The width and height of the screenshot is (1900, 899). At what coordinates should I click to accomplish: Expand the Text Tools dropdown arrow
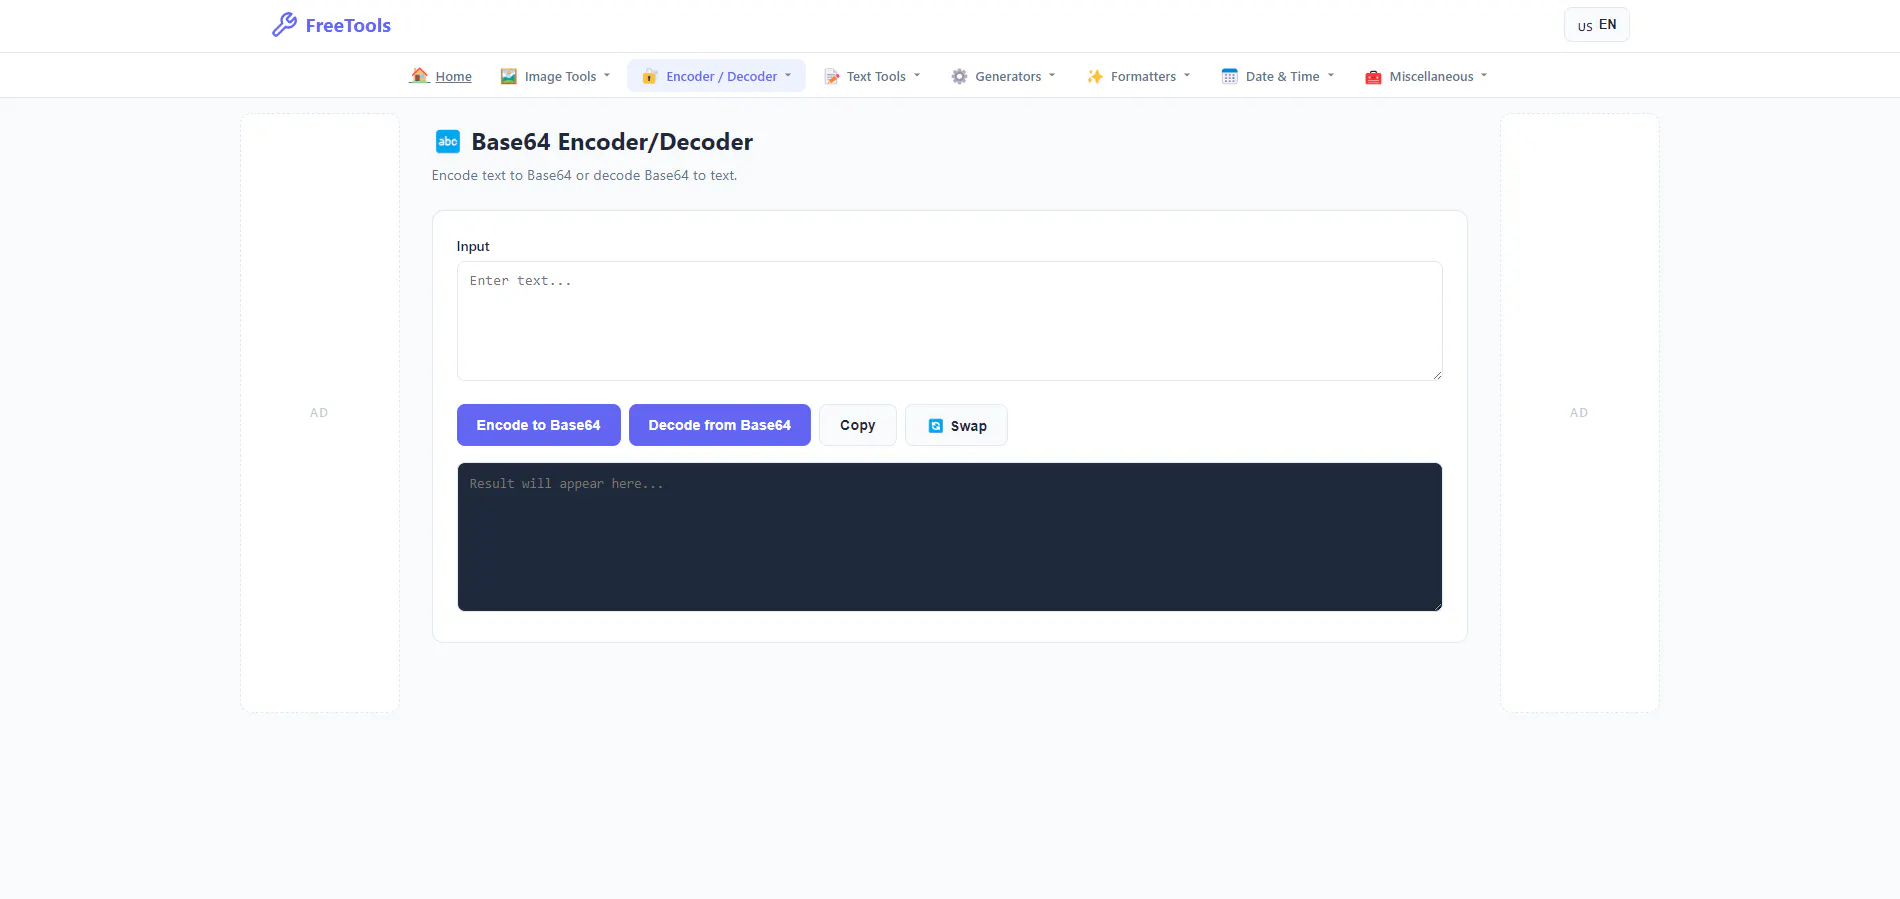click(917, 75)
